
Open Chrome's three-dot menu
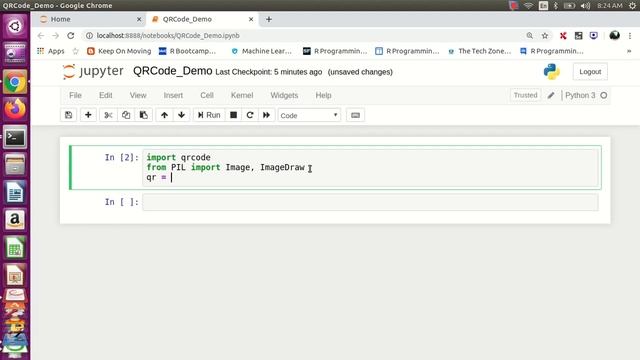(630, 36)
